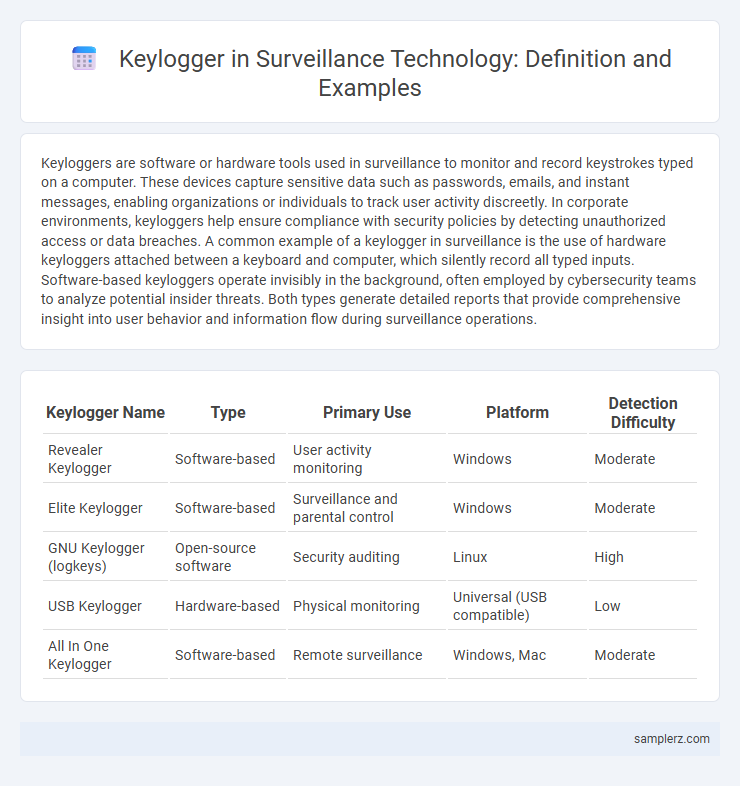740x786 pixels.
Task: Click the 'Keylogger Name' column header
Action: click(x=105, y=413)
